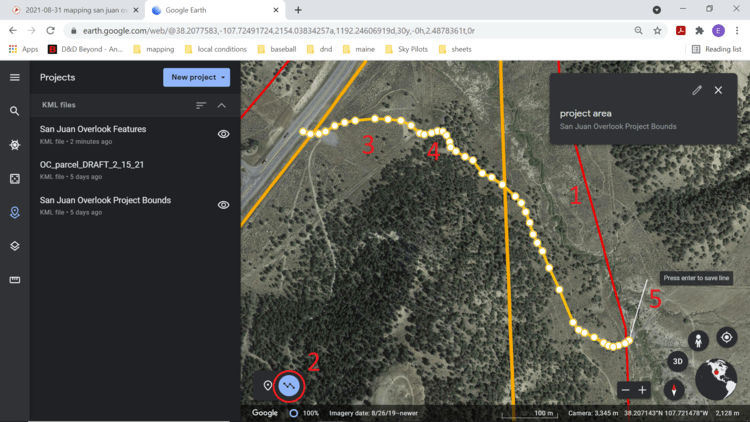Select OC_parcel_DRAFT_2_15_21 KML file
Viewport: 750px width, 422px height.
click(90, 165)
